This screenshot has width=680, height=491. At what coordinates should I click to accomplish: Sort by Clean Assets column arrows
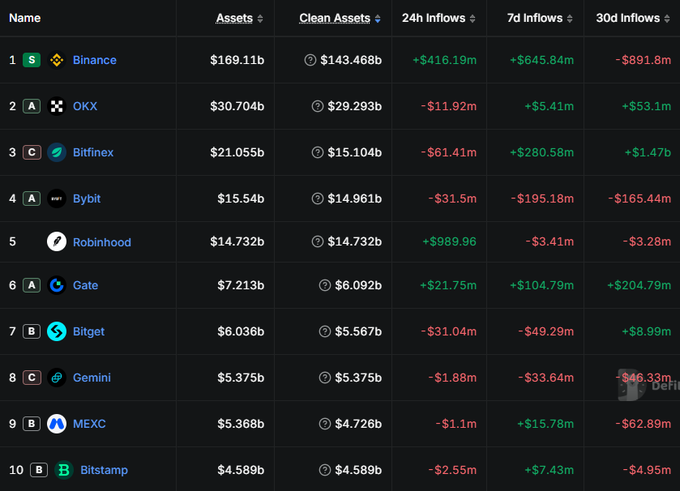378,19
